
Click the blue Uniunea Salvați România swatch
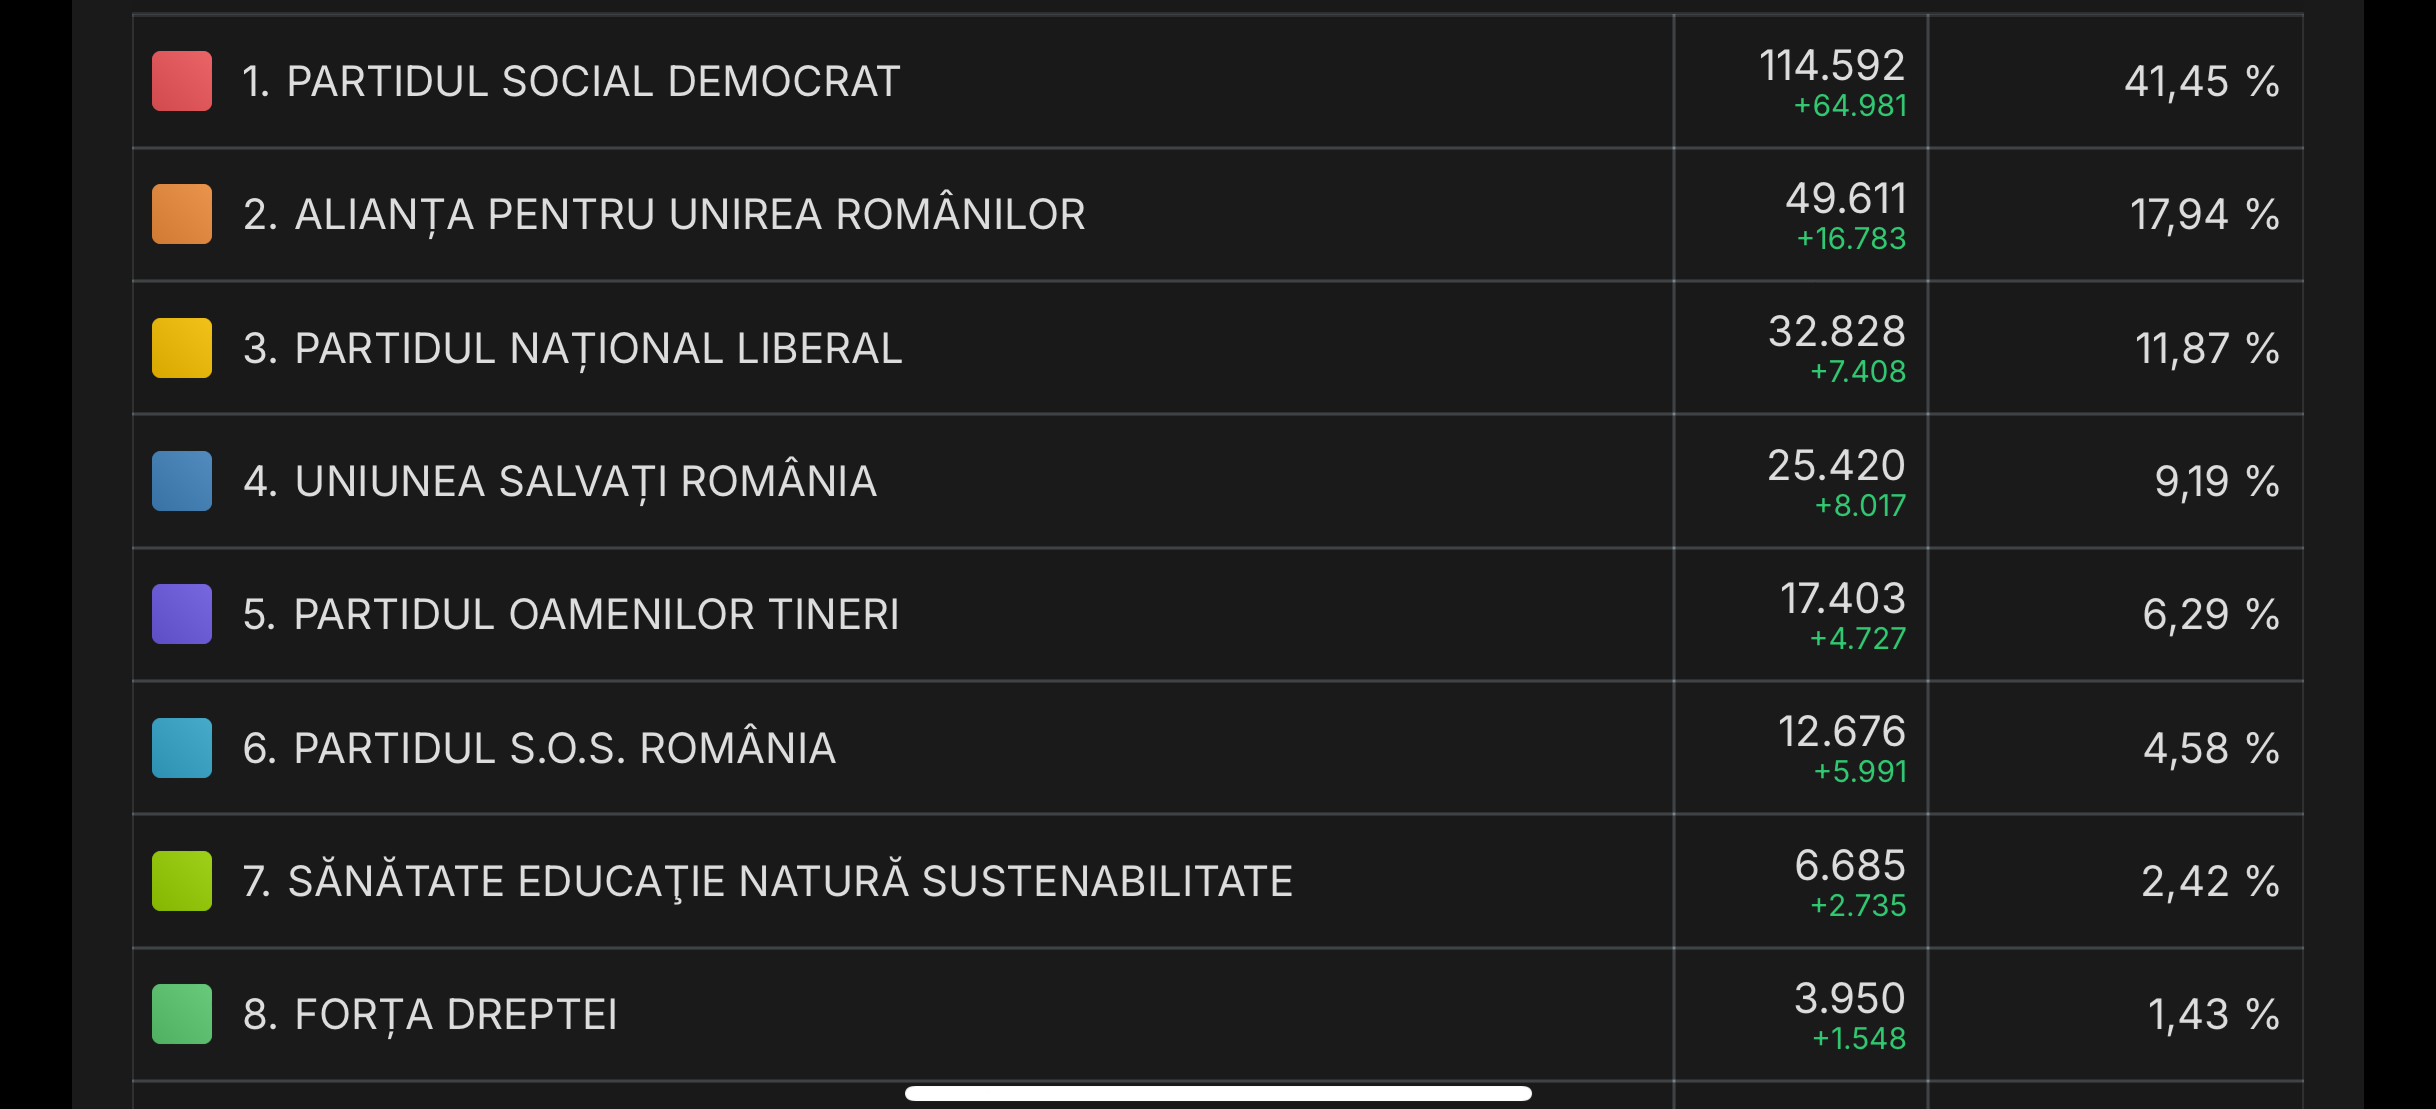[182, 481]
